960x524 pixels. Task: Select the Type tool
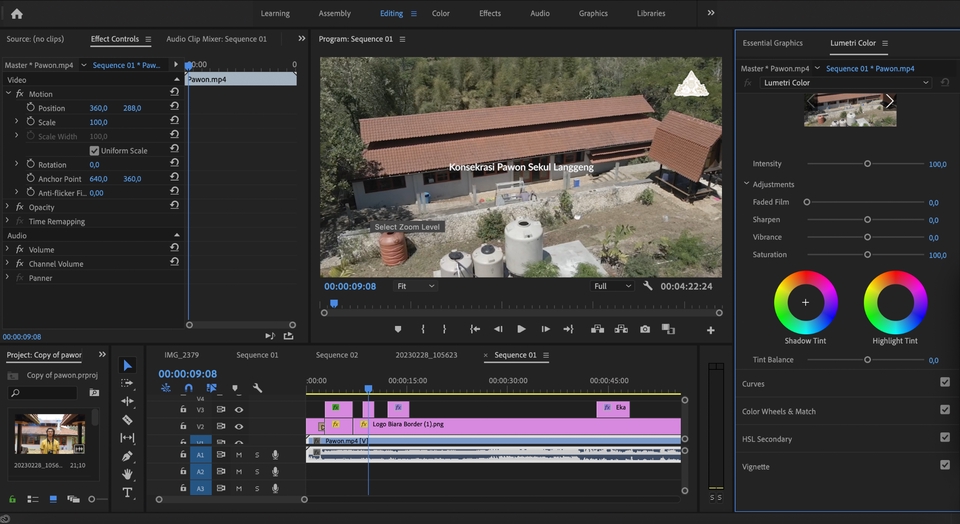[127, 492]
